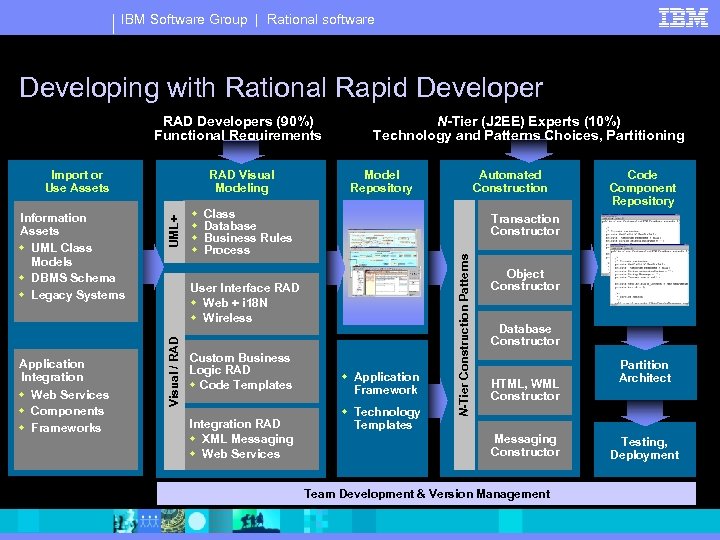Click arrow from Model Repository to Automated Construction

[x=438, y=267]
